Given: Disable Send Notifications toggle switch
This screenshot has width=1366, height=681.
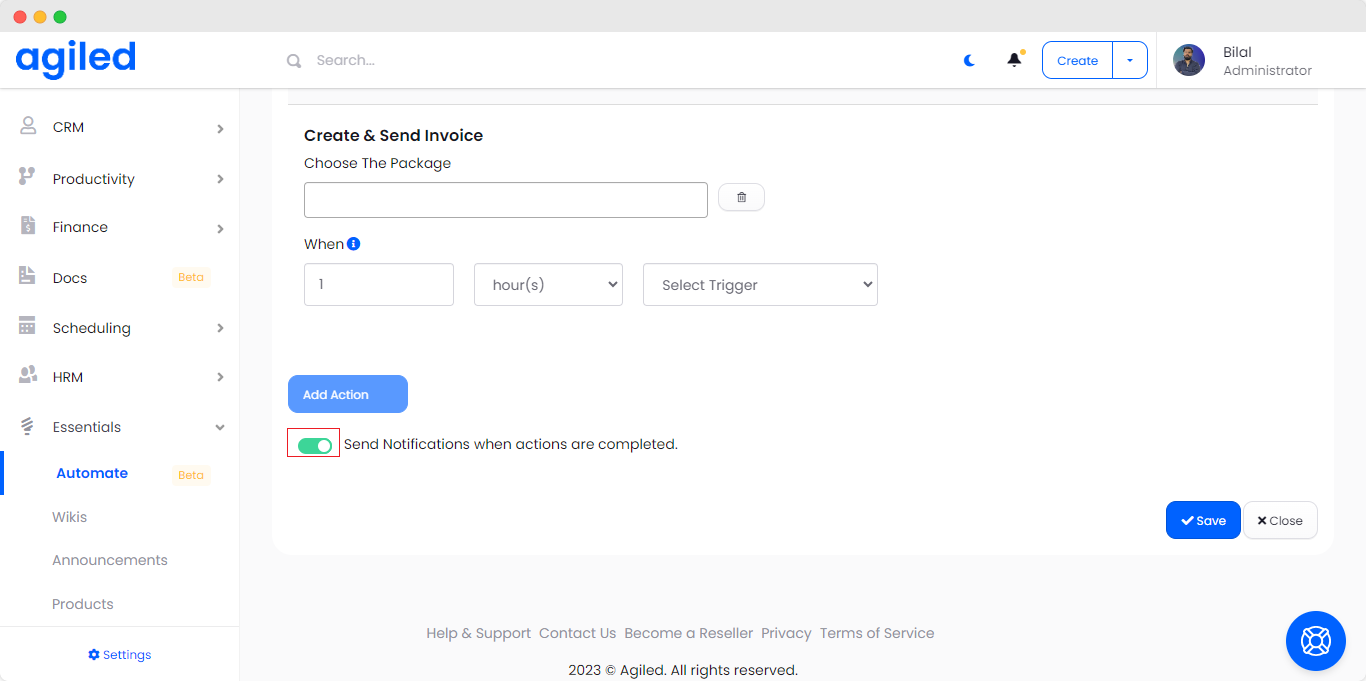Looking at the screenshot, I should (x=314, y=445).
